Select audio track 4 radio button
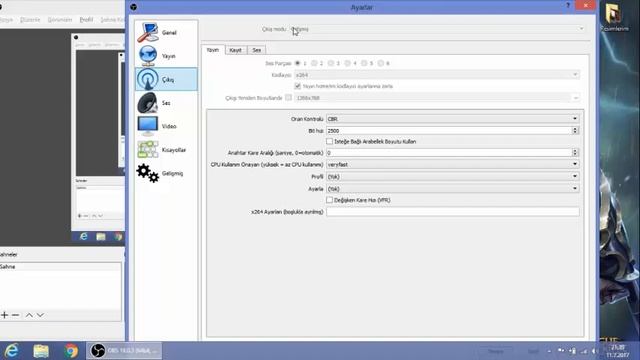640x360 pixels. pyautogui.click(x=348, y=63)
